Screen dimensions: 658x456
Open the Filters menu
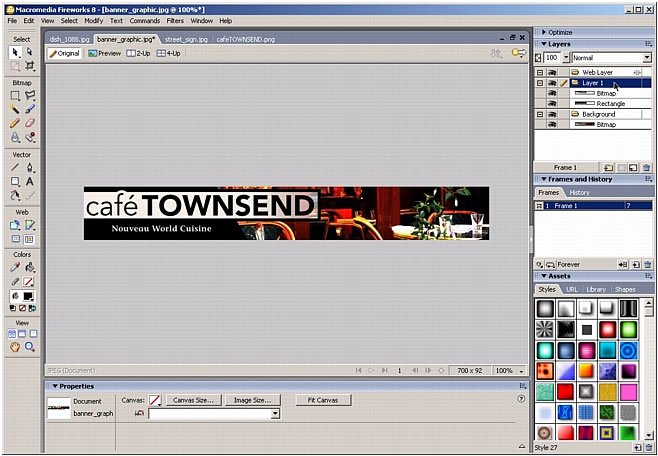point(175,21)
